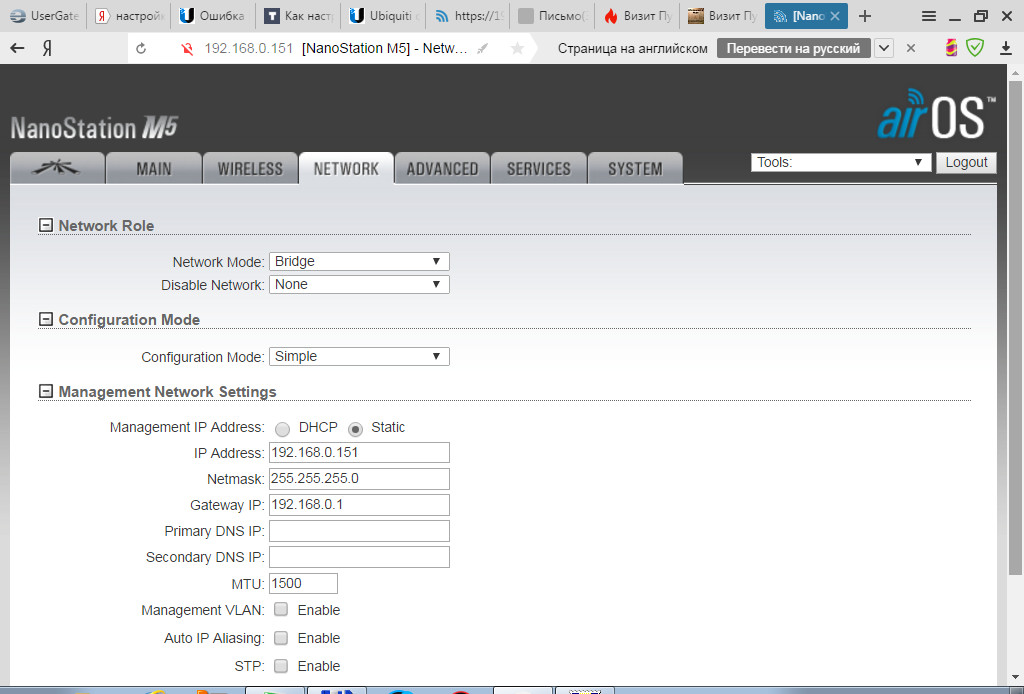Image resolution: width=1024 pixels, height=694 pixels.
Task: Dismiss the translation bar
Action: (911, 48)
